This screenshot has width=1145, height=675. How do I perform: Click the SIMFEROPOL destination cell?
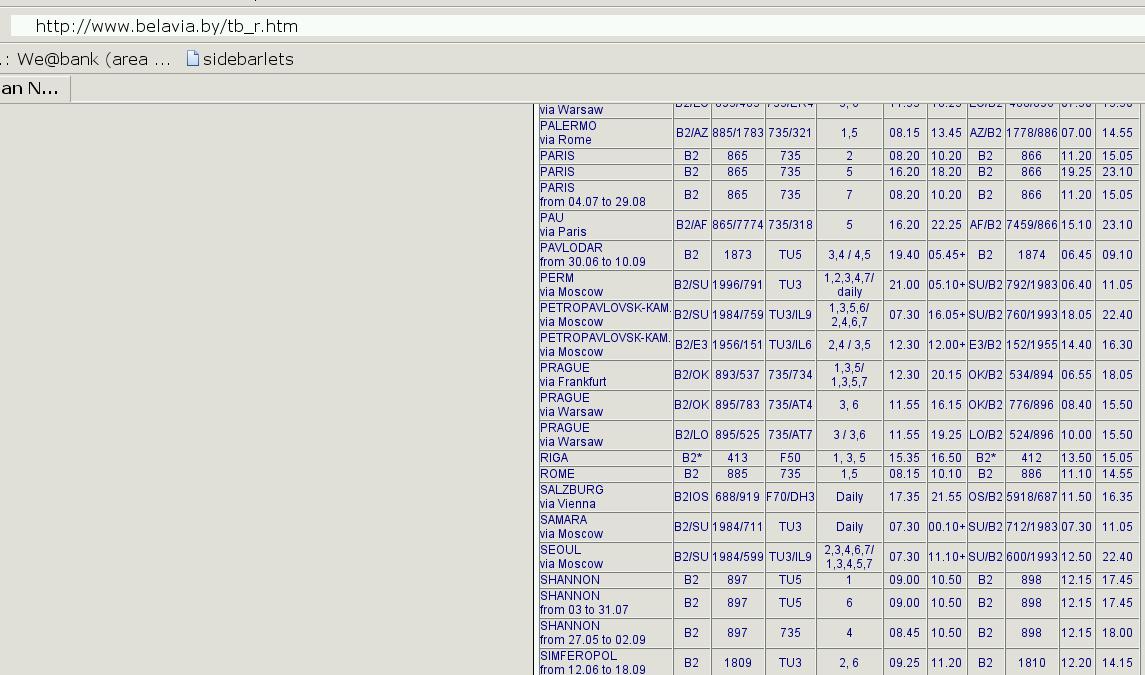pos(604,663)
